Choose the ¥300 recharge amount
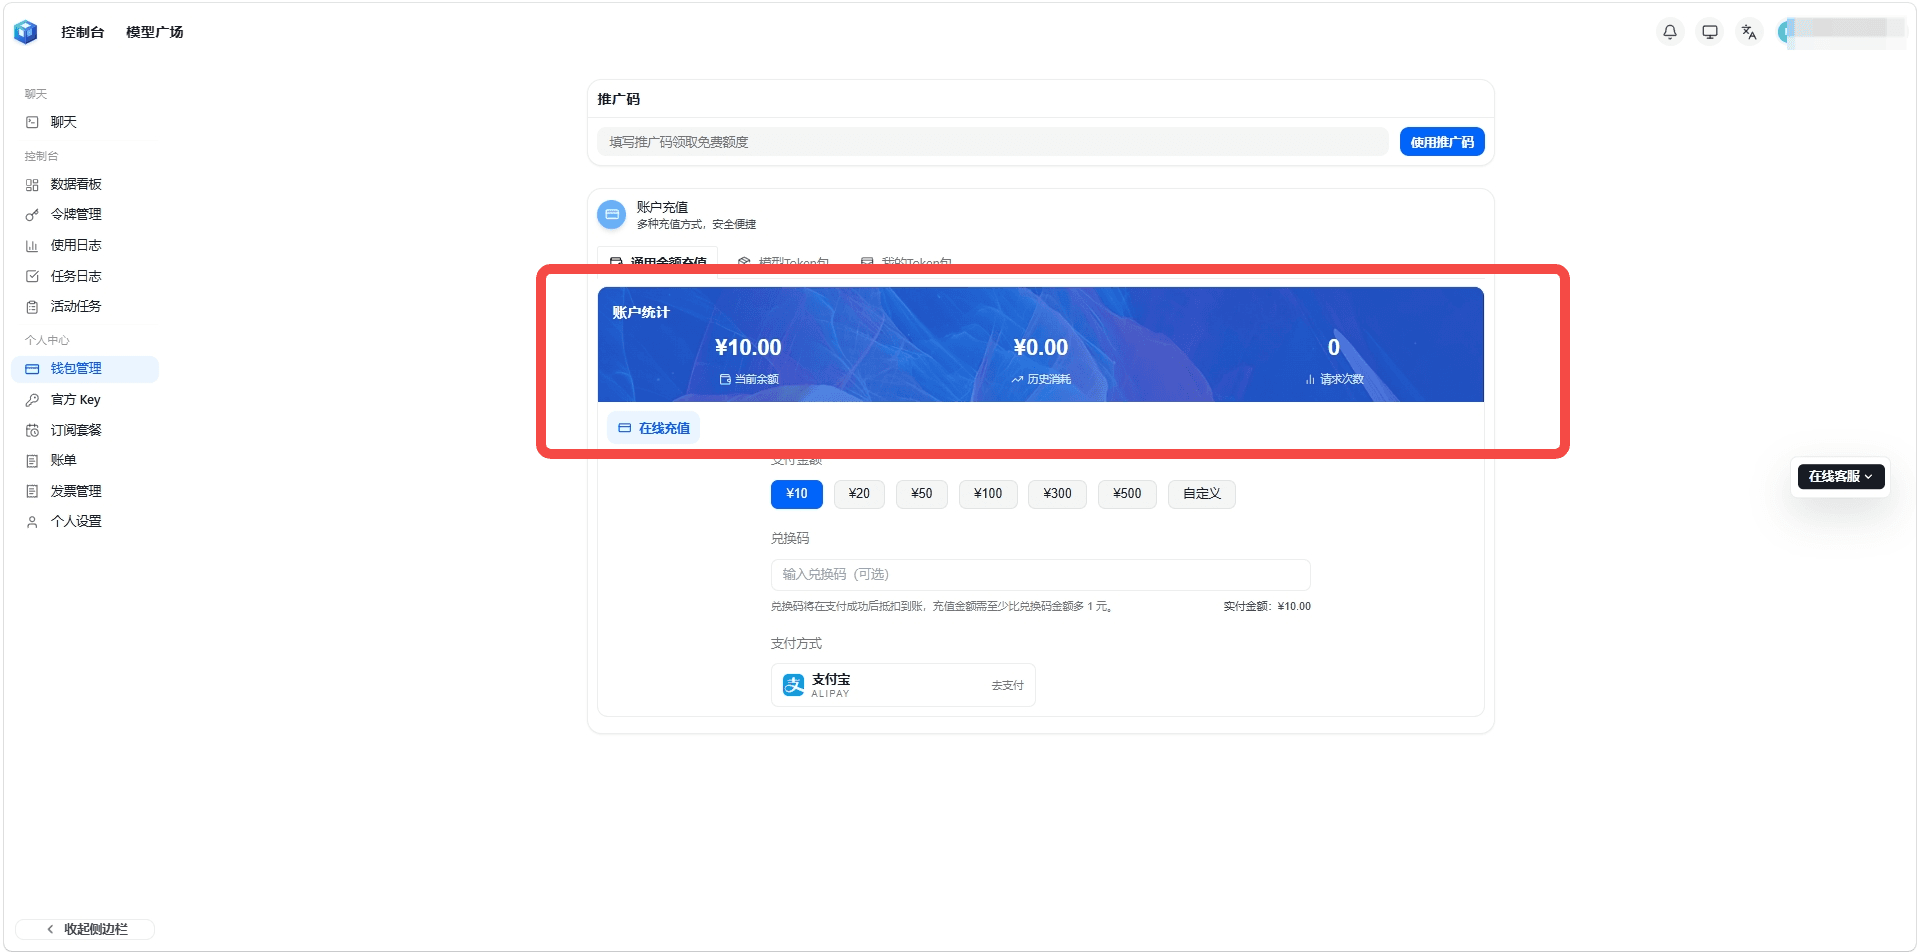This screenshot has width=1917, height=952. click(x=1057, y=494)
